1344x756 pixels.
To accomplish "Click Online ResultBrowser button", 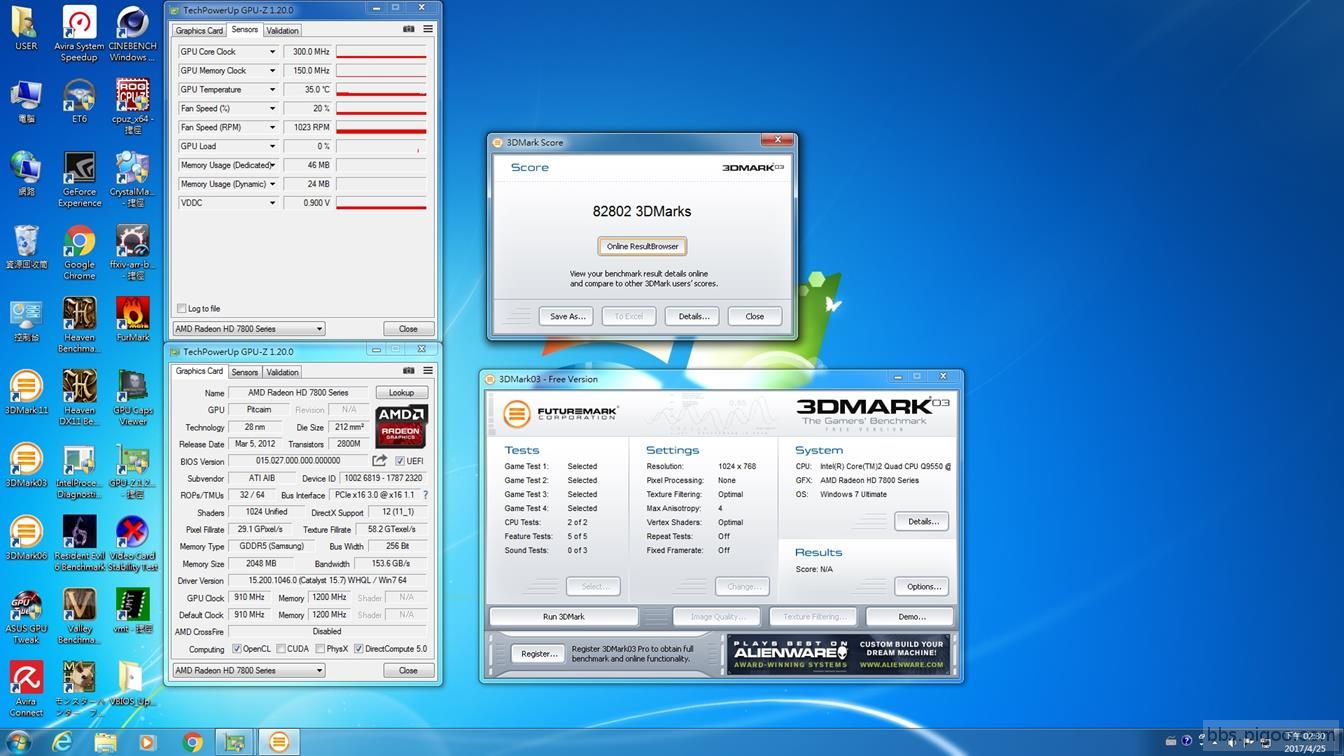I will pyautogui.click(x=643, y=246).
